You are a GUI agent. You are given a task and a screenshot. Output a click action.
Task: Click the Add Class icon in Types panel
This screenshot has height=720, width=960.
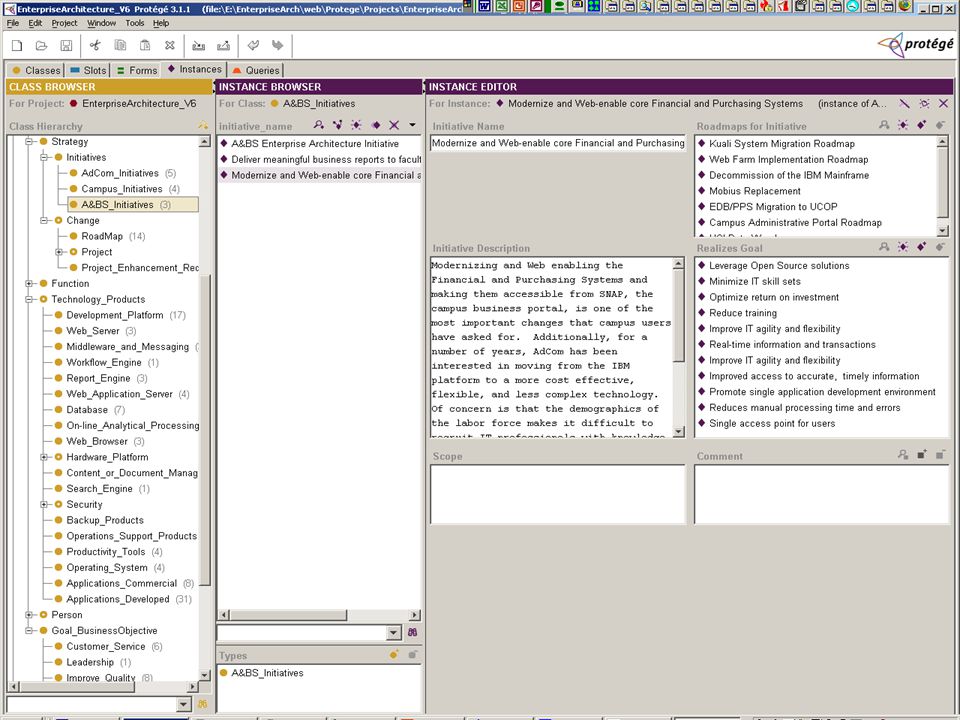click(x=394, y=654)
